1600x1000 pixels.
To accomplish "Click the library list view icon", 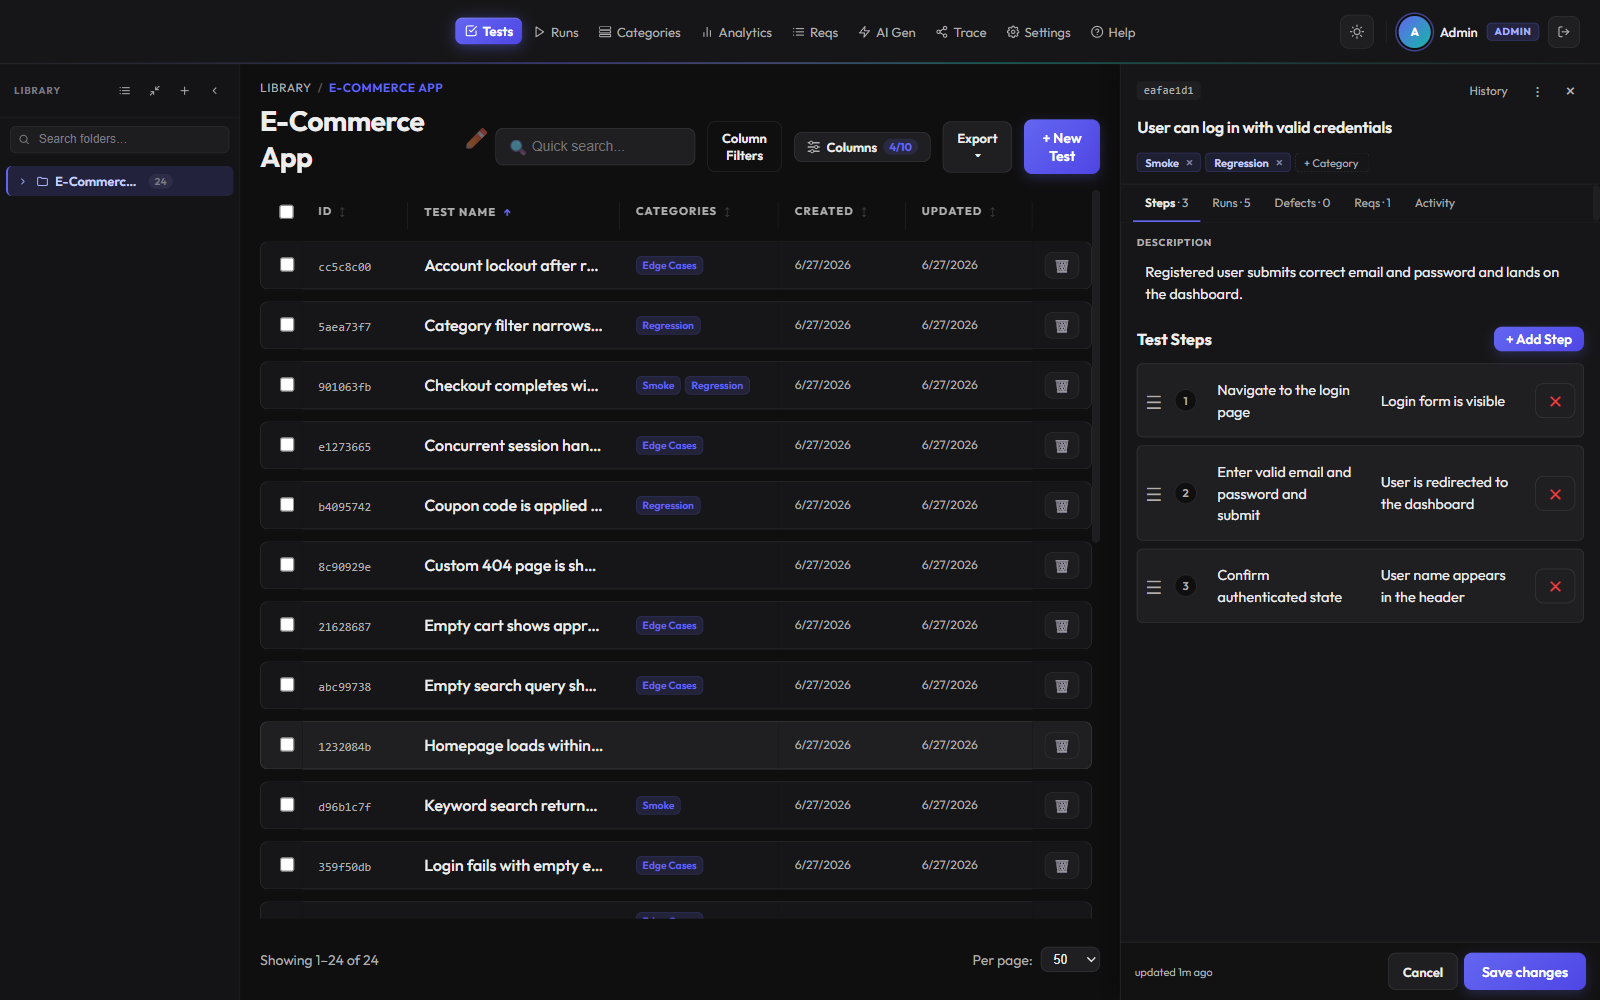I will point(125,90).
